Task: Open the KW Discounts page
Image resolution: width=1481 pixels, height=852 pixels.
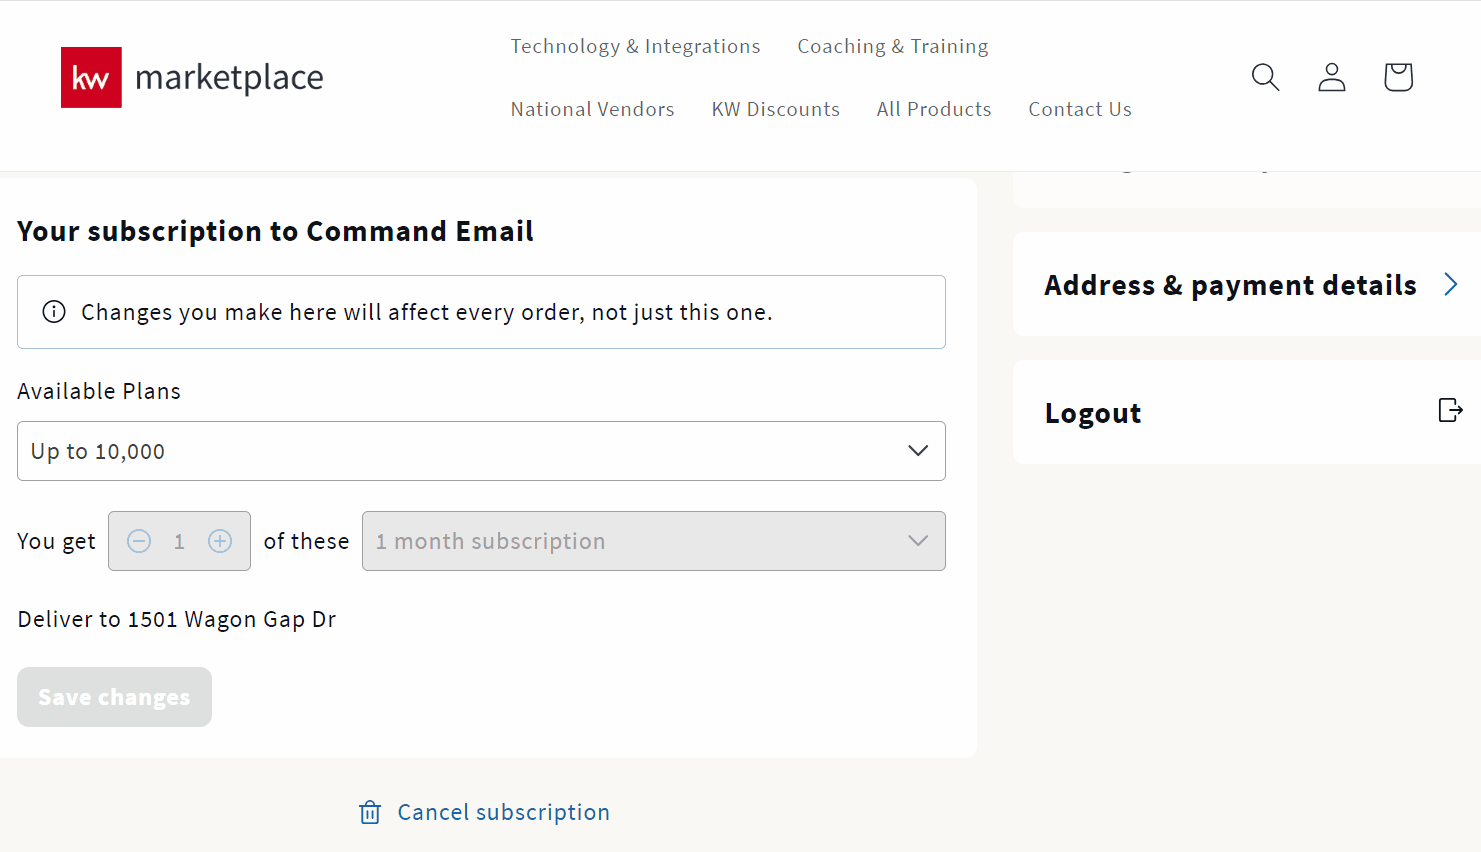Action: coord(775,109)
